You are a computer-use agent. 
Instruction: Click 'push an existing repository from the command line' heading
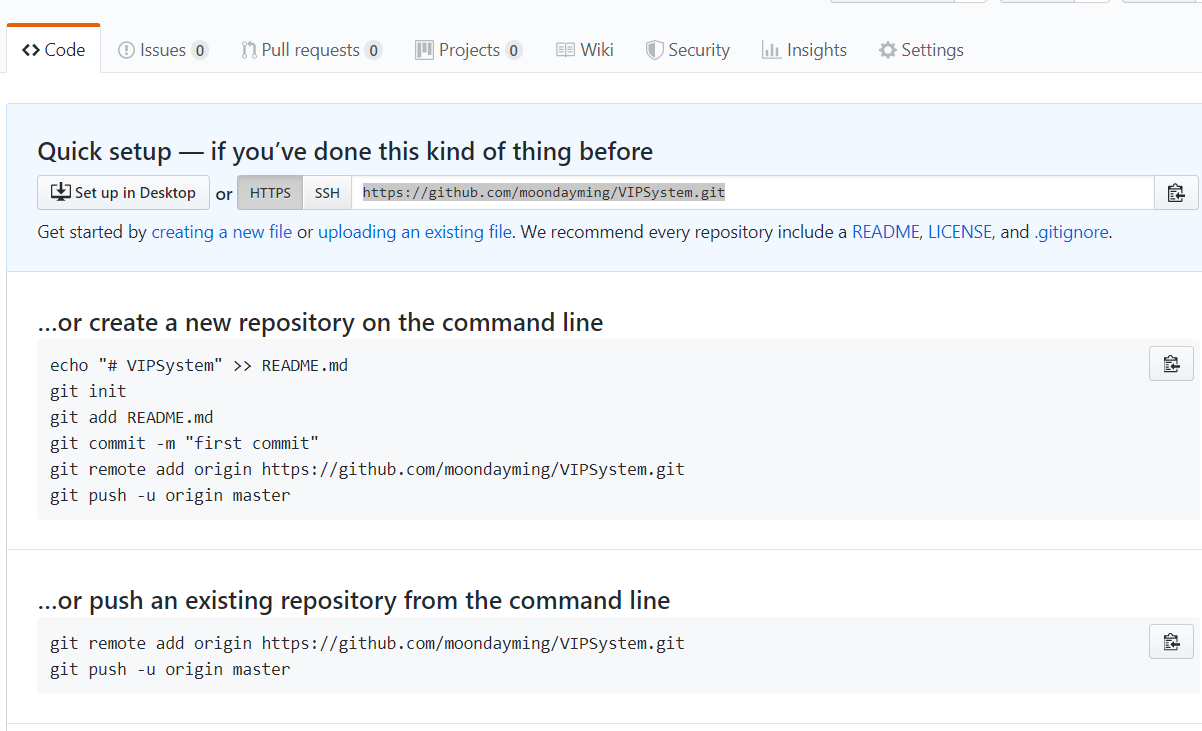(354, 601)
